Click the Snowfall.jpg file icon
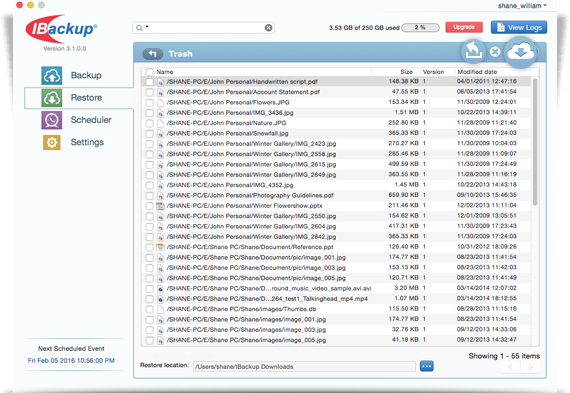Viewport: 570px width, 393px height. (x=160, y=134)
